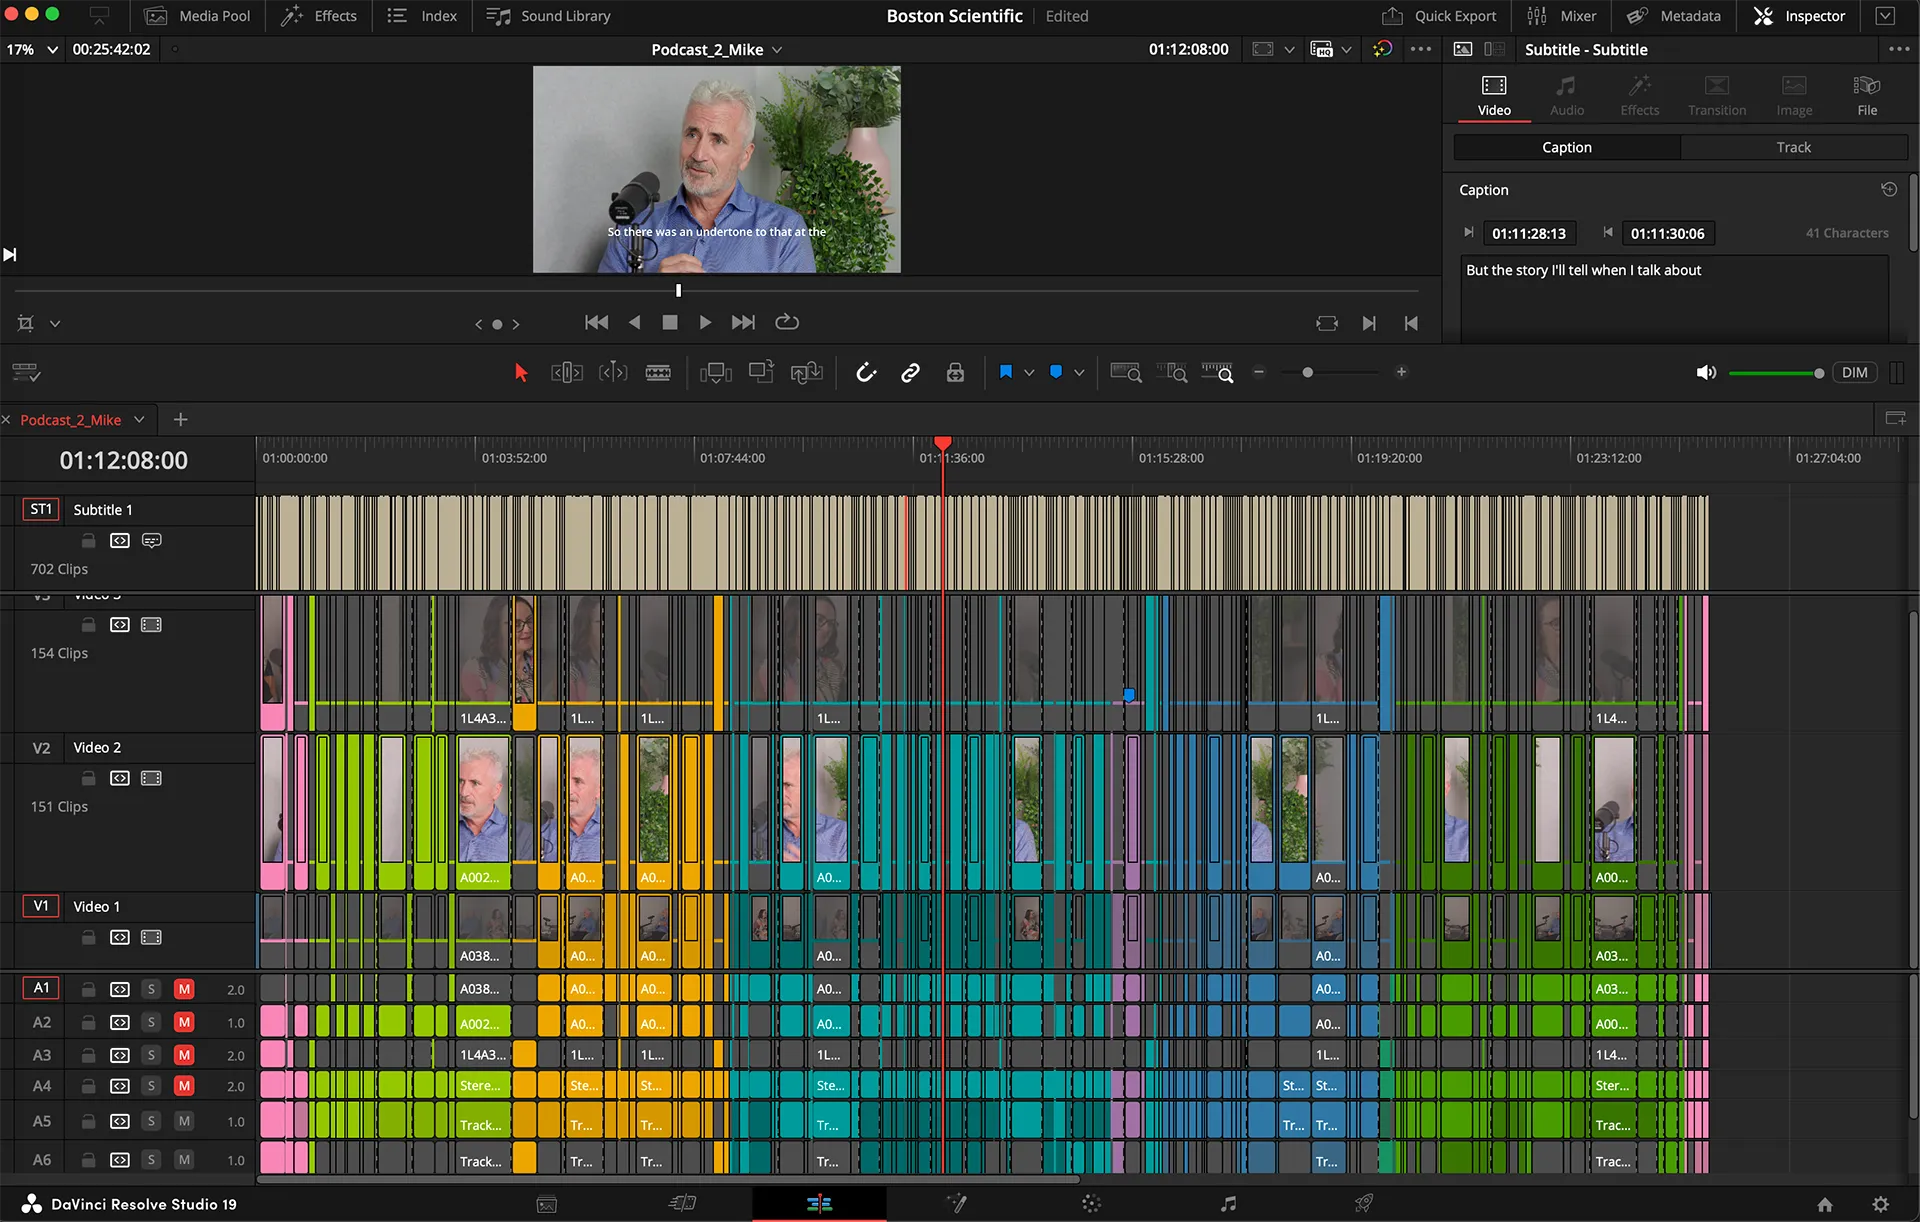Open the flag color dropdown arrow
This screenshot has width=1920, height=1222.
pyautogui.click(x=1029, y=373)
